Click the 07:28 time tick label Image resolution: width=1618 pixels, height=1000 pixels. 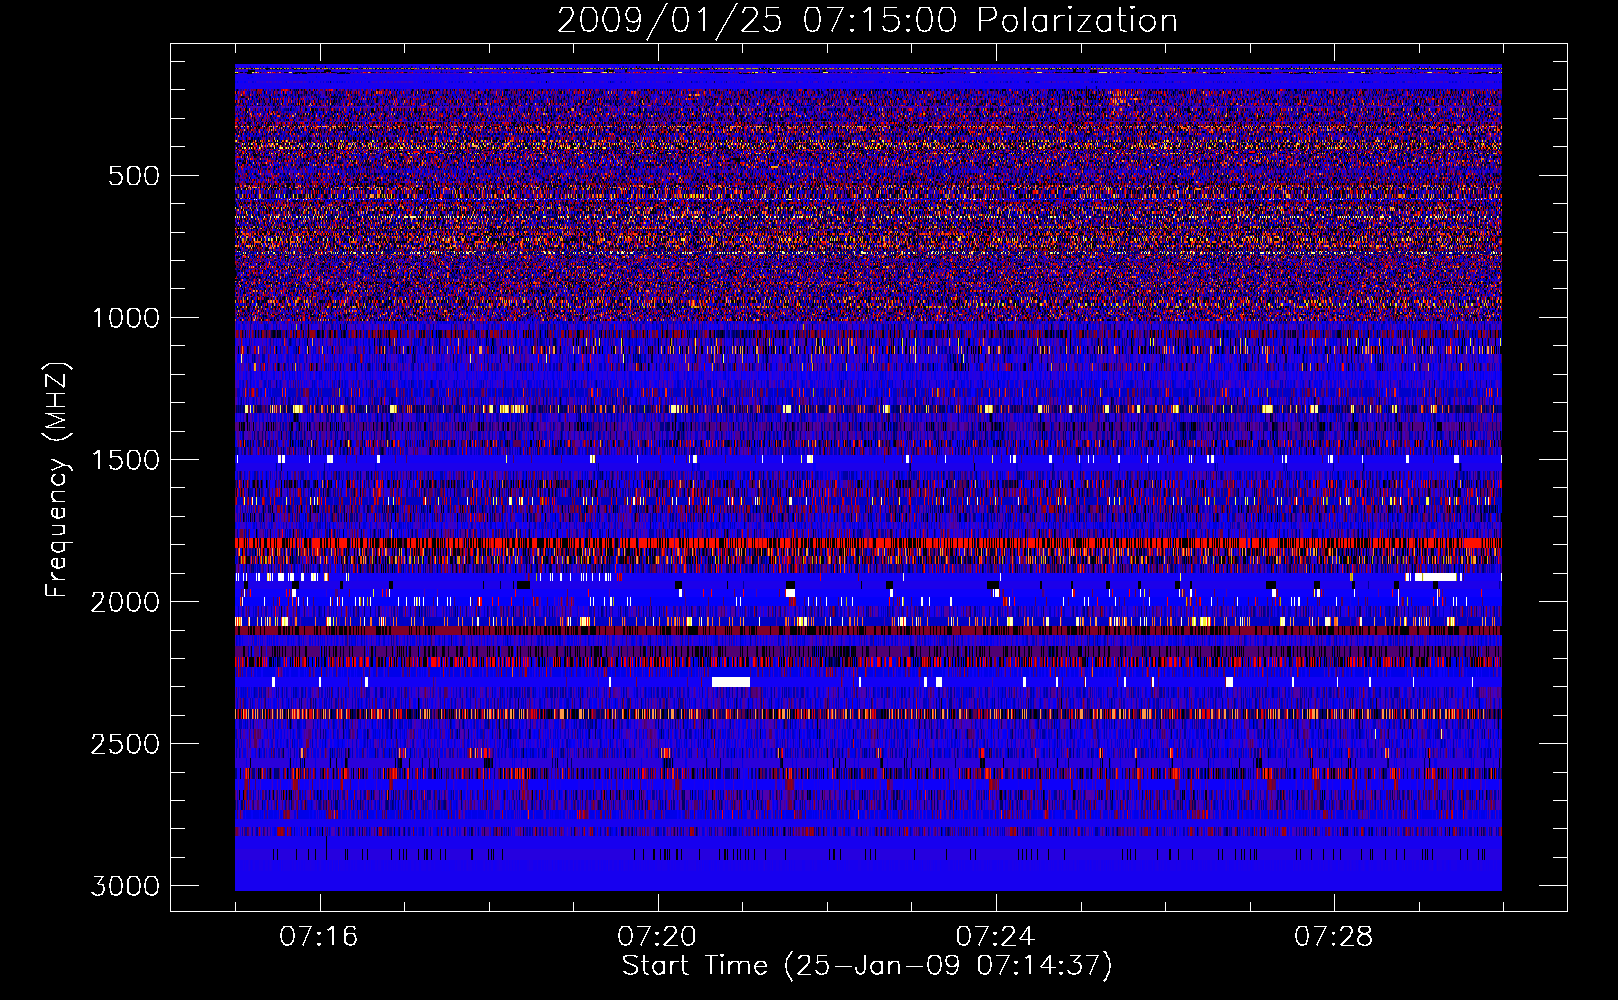coord(1334,937)
